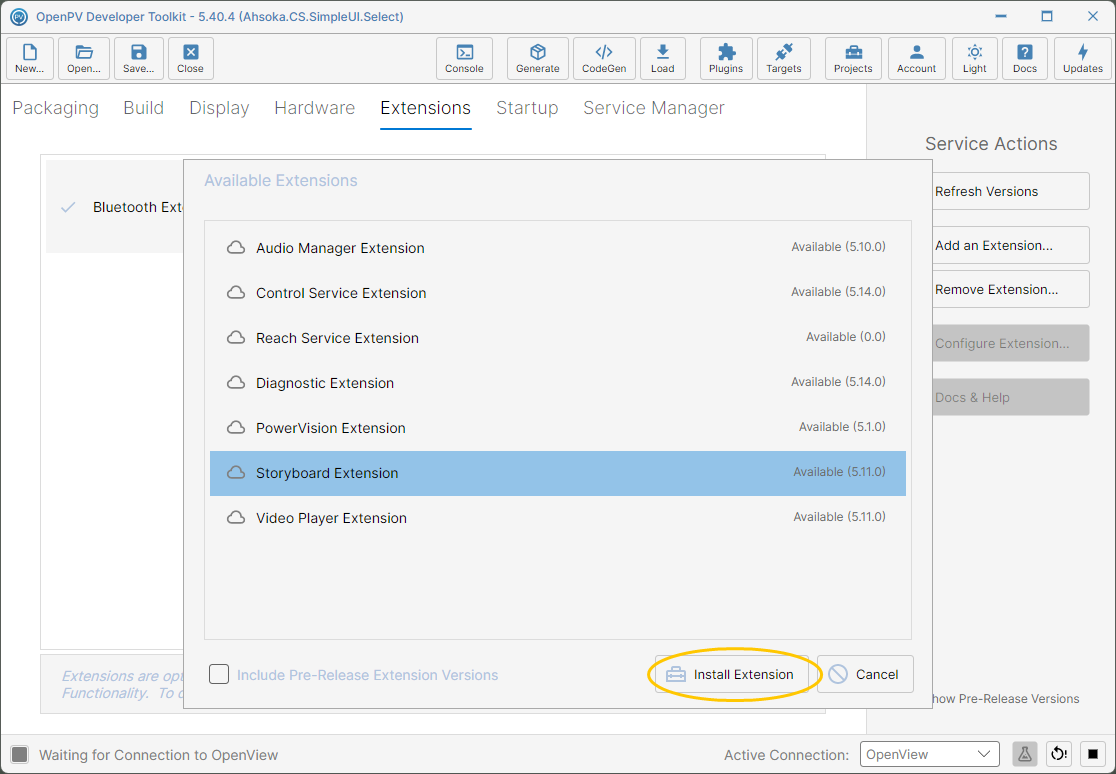Click the New file toolbar icon

click(29, 58)
